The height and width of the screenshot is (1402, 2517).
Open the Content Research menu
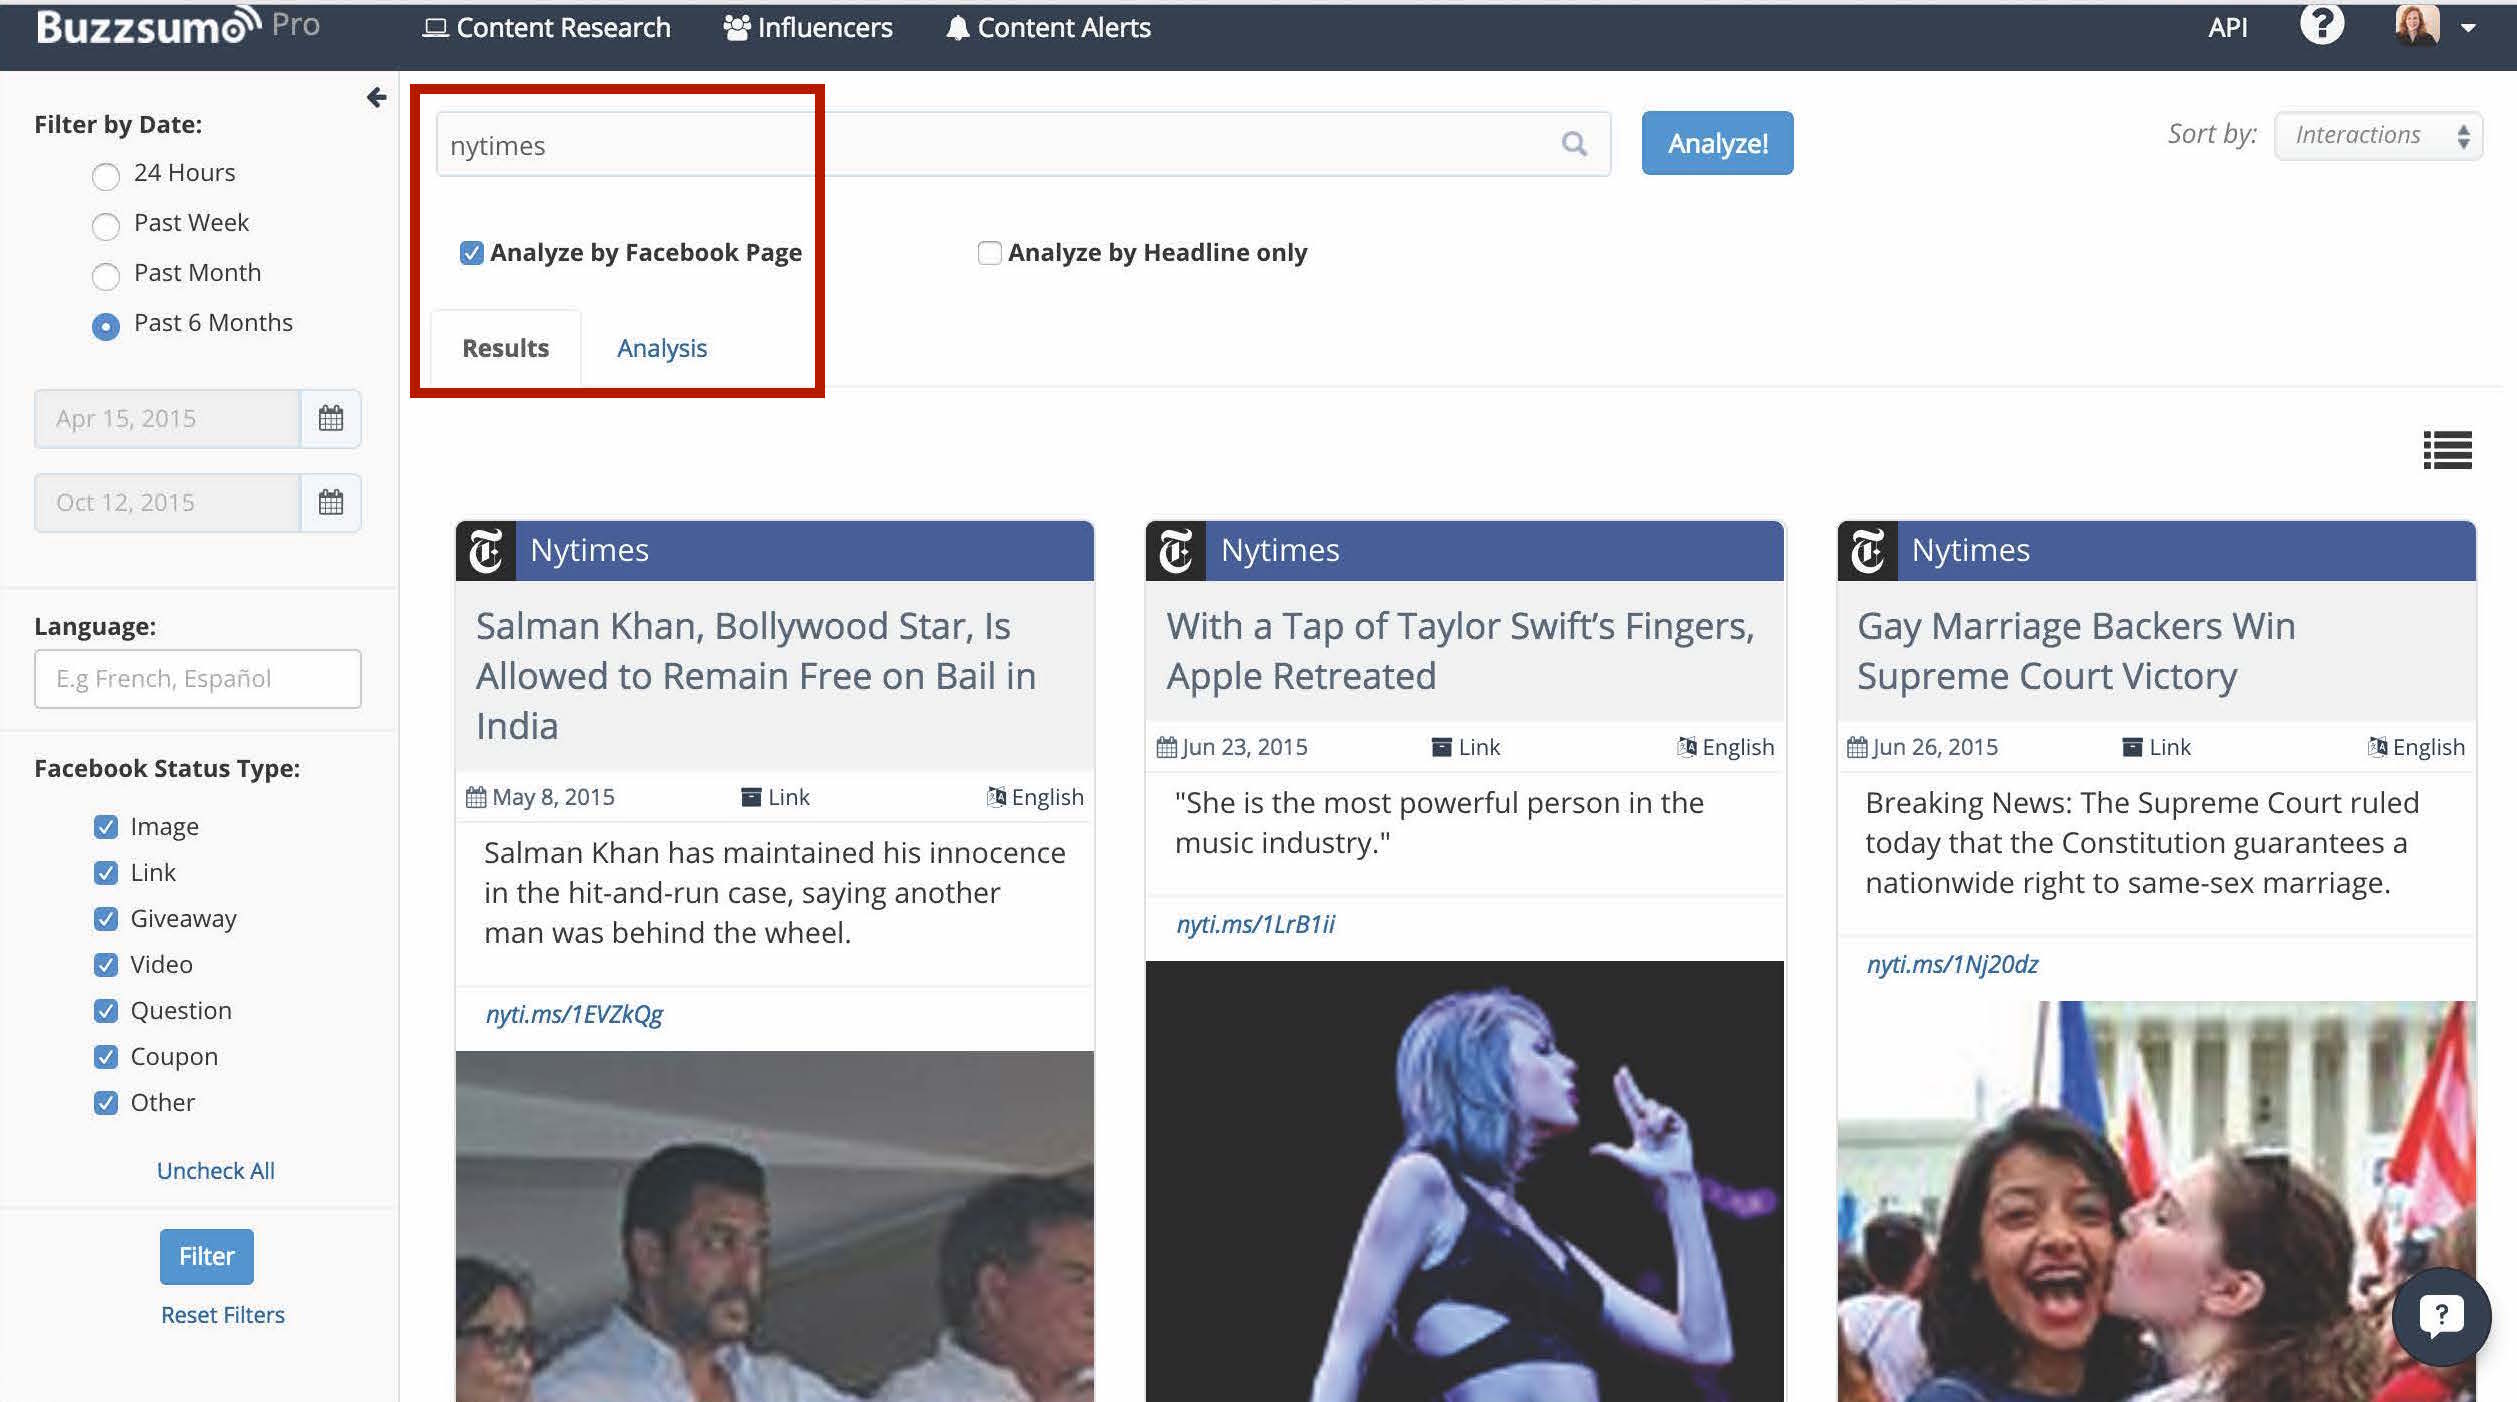coord(546,28)
